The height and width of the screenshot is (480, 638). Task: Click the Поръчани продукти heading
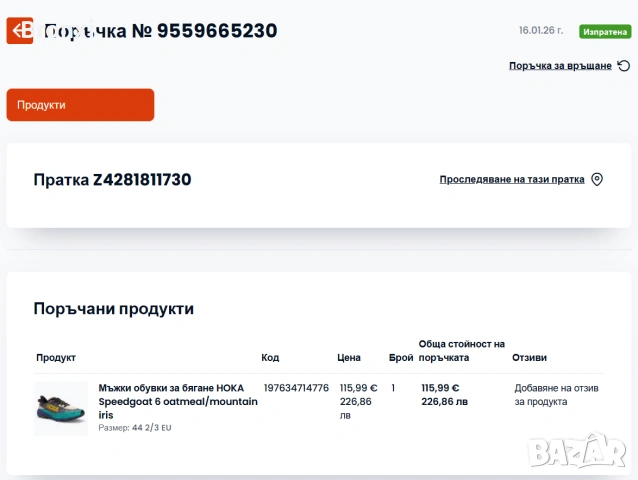[x=114, y=309]
